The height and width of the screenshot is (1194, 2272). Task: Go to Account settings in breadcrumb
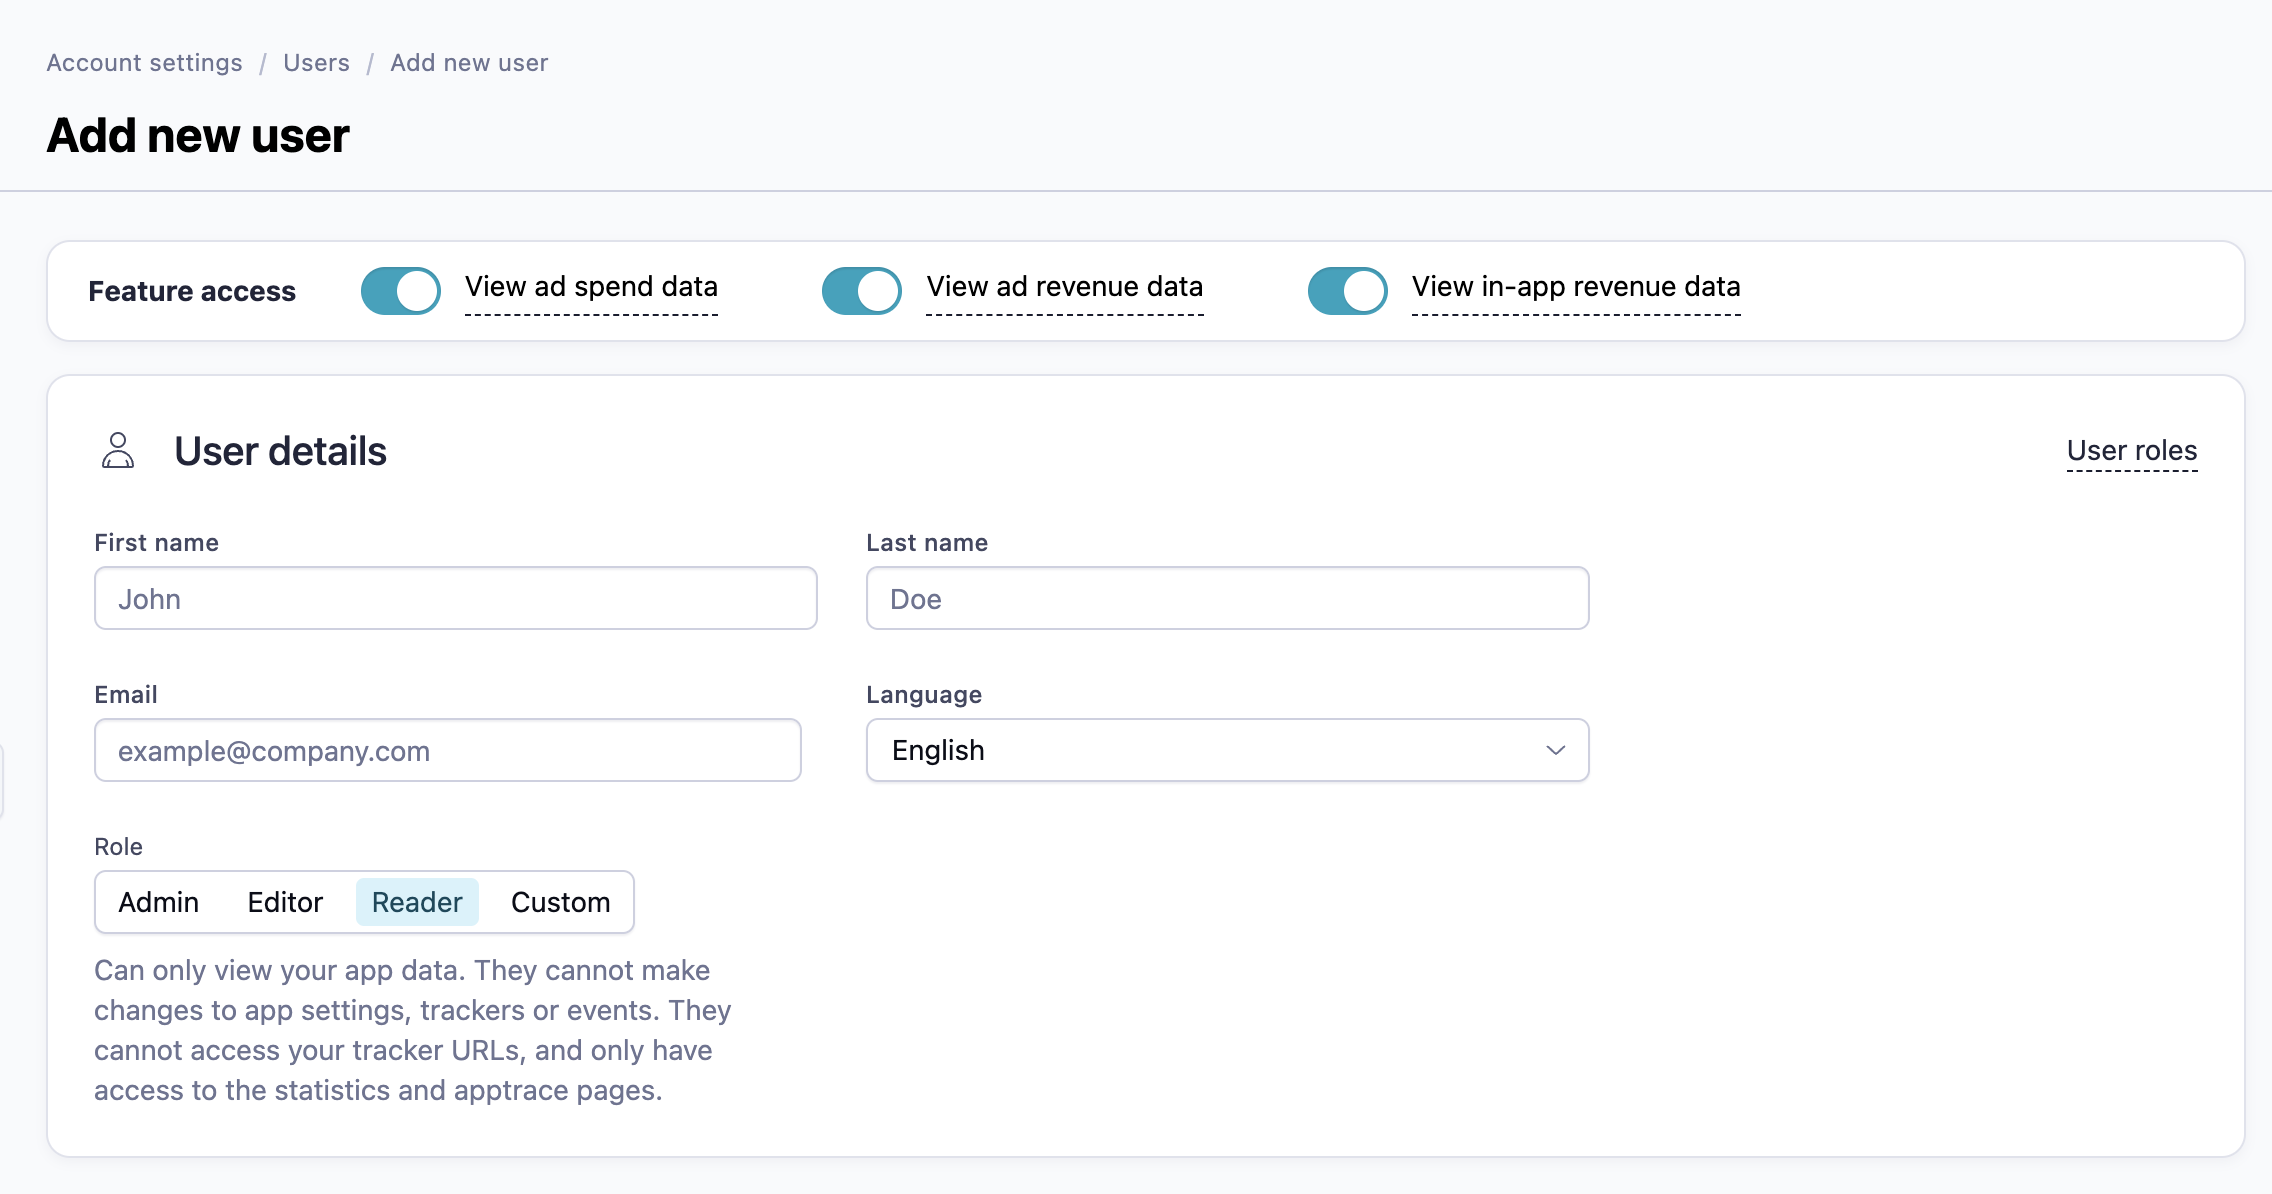(144, 63)
